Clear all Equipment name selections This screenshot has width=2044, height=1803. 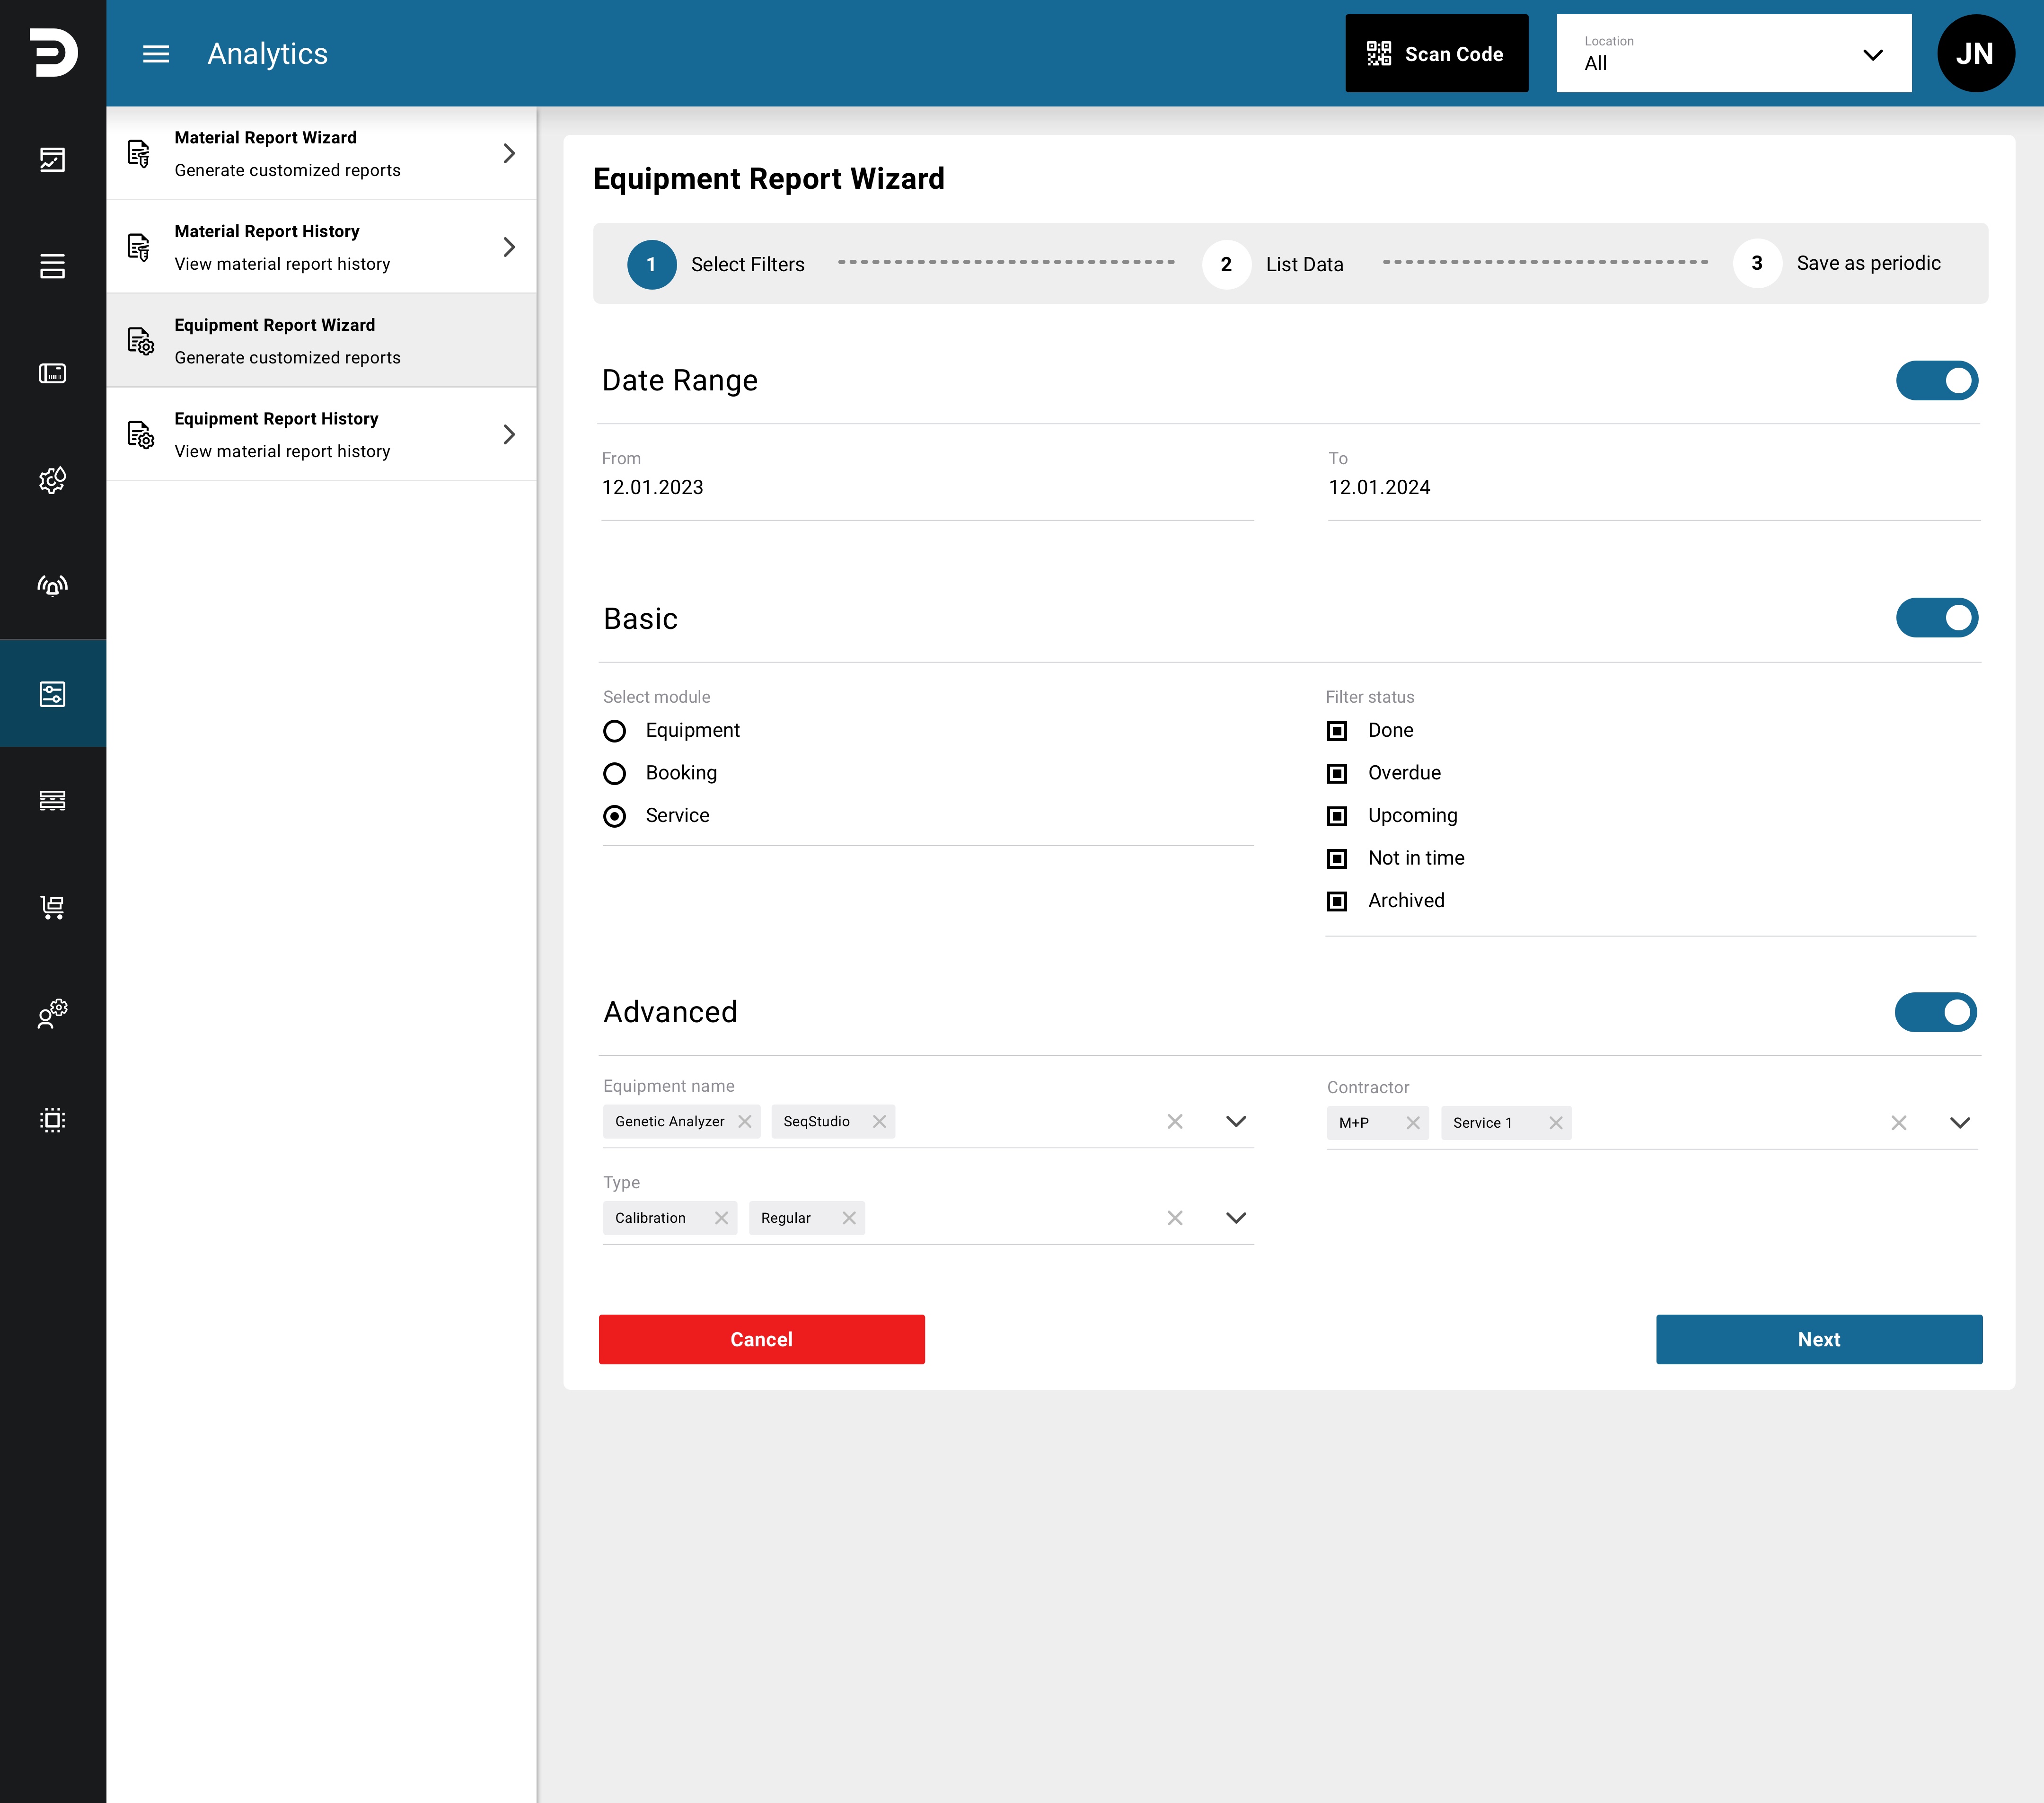1175,1121
